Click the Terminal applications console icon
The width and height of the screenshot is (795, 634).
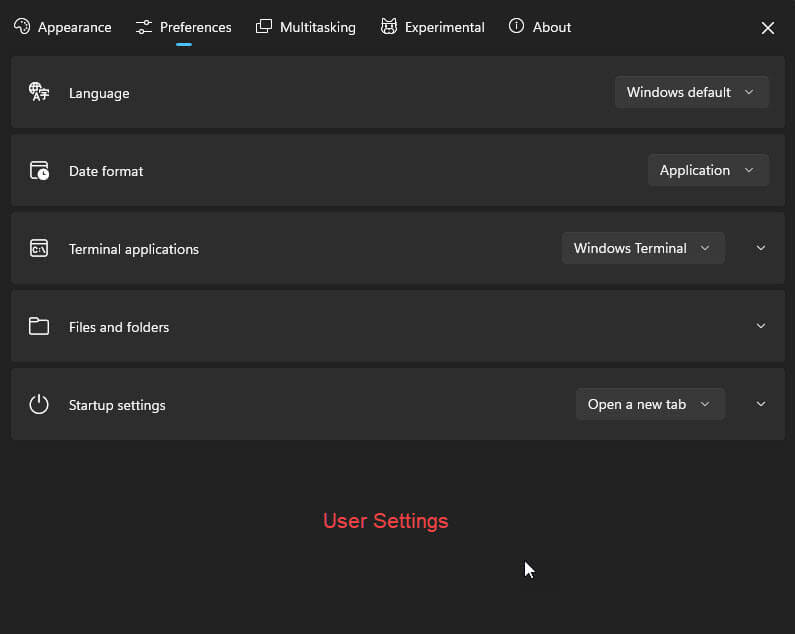pos(39,249)
